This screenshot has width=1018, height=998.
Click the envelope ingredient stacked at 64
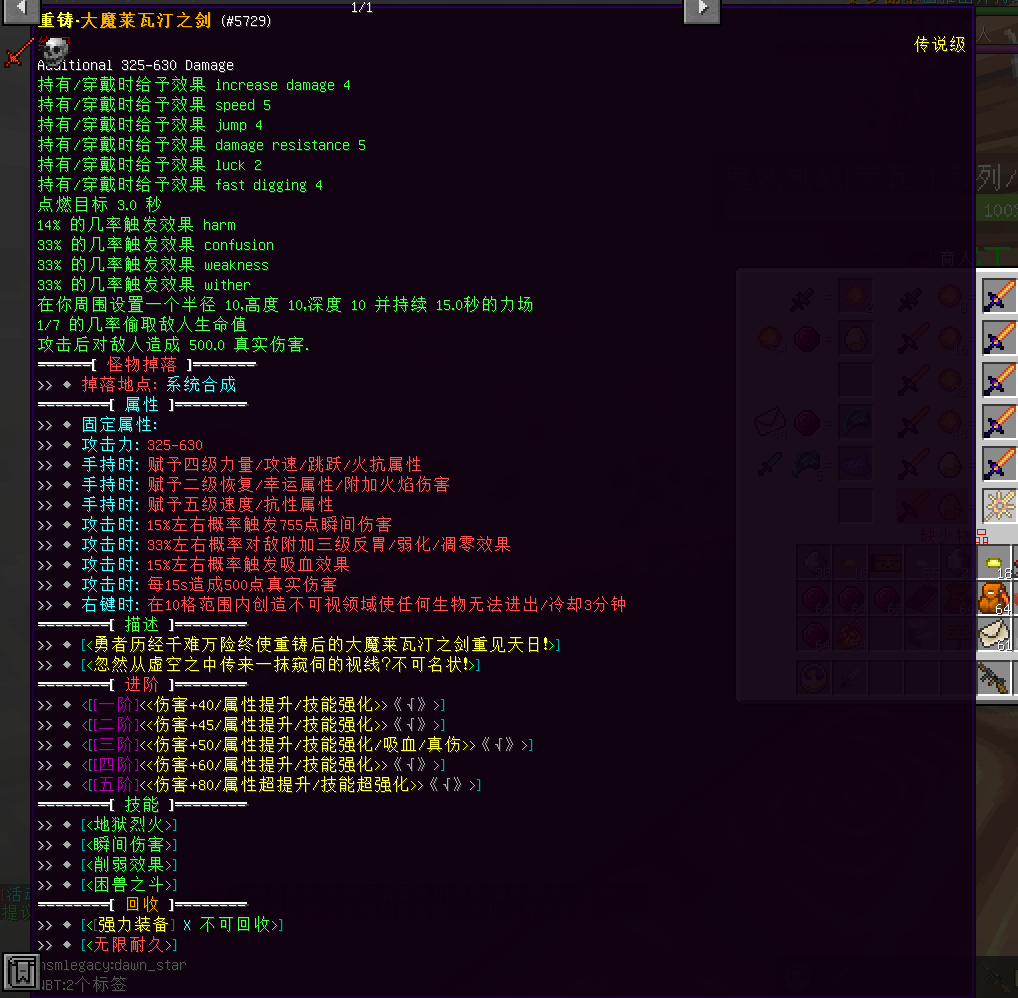click(x=769, y=420)
